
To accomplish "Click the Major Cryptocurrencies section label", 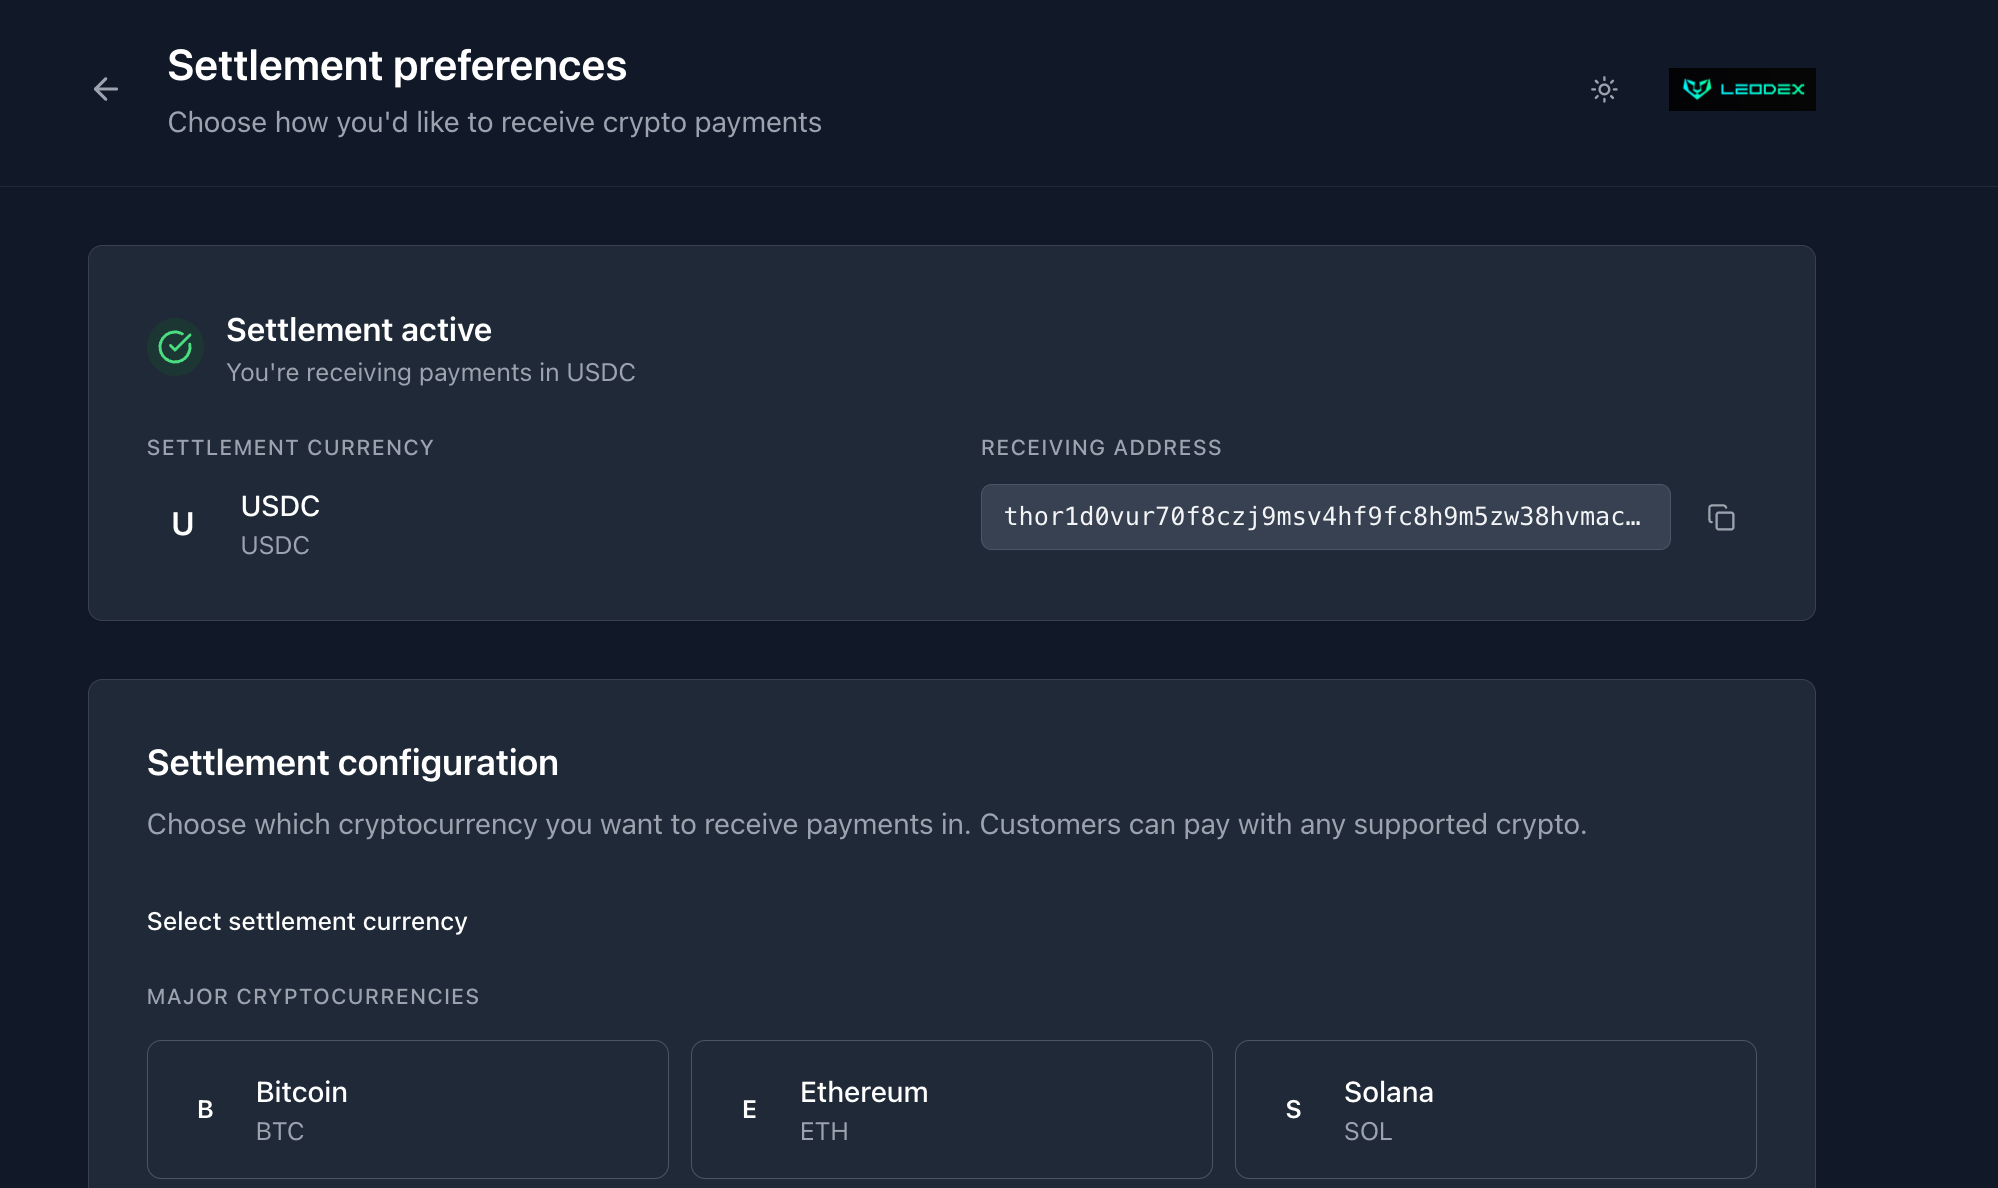I will [313, 997].
